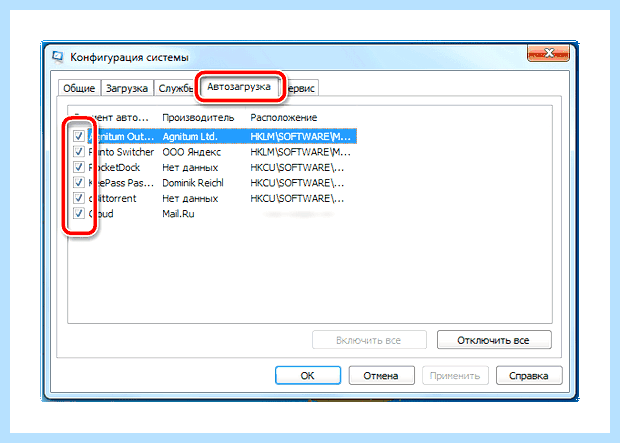Uncheck the Cloud Mail.Ru startup checkbox
Viewport: 620px width, 443px height.
tap(79, 214)
